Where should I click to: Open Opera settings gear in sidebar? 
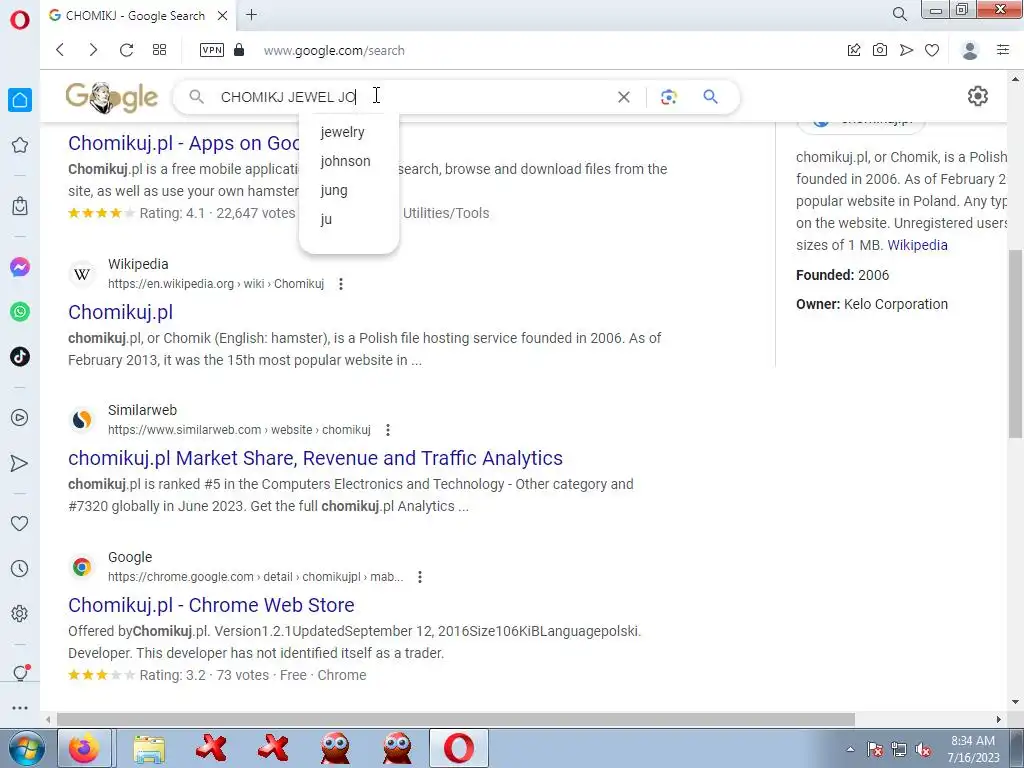point(20,613)
